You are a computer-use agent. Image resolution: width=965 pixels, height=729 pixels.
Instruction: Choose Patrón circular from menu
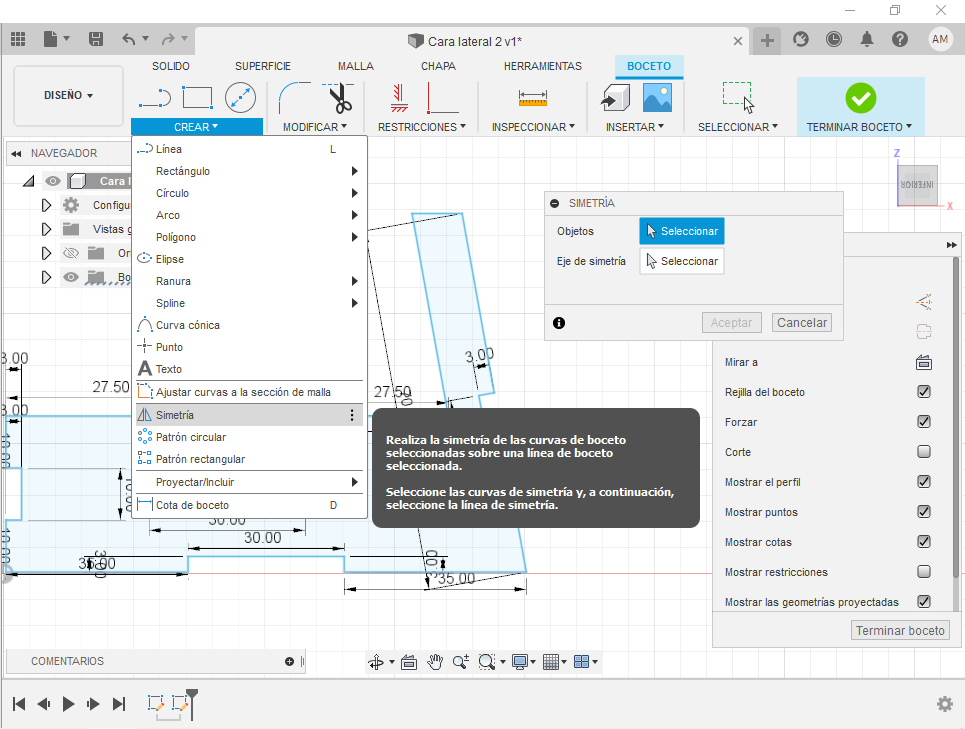pos(249,437)
